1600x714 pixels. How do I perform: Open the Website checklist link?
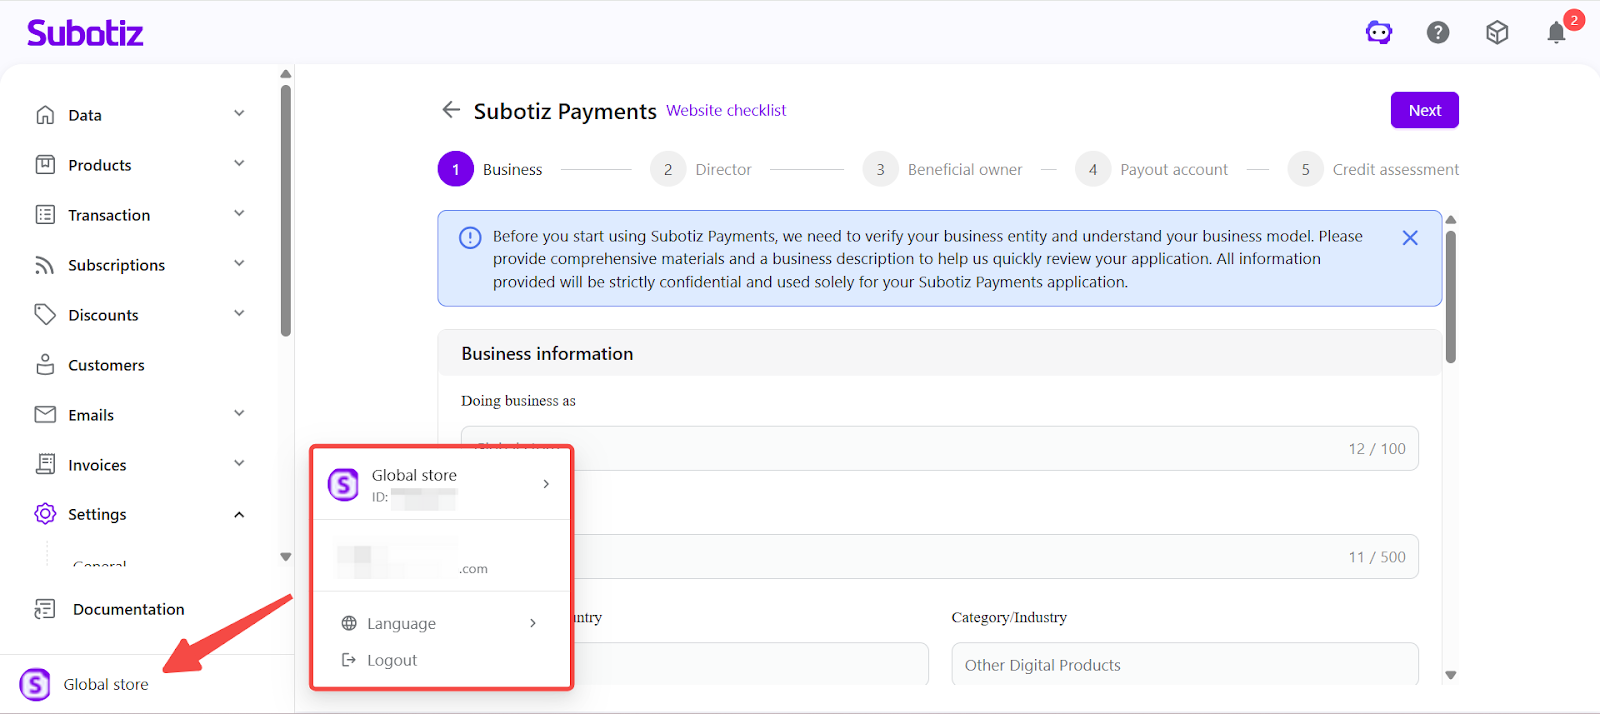pyautogui.click(x=726, y=110)
